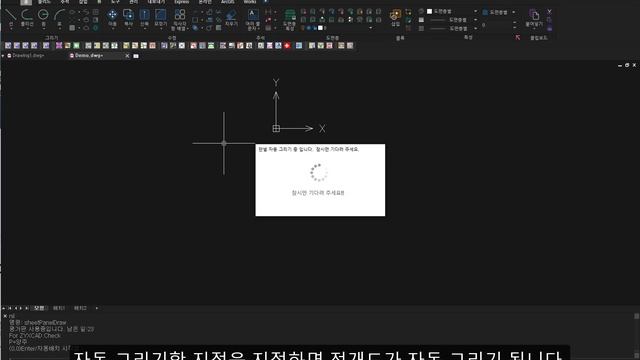640x360 pixels.
Task: Activate the Erase tool in the ribbon
Action: click(x=231, y=17)
